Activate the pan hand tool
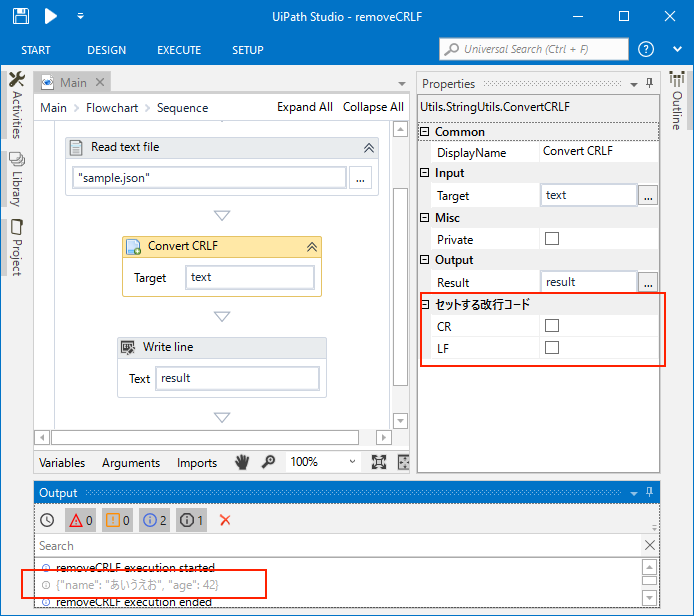 click(242, 462)
